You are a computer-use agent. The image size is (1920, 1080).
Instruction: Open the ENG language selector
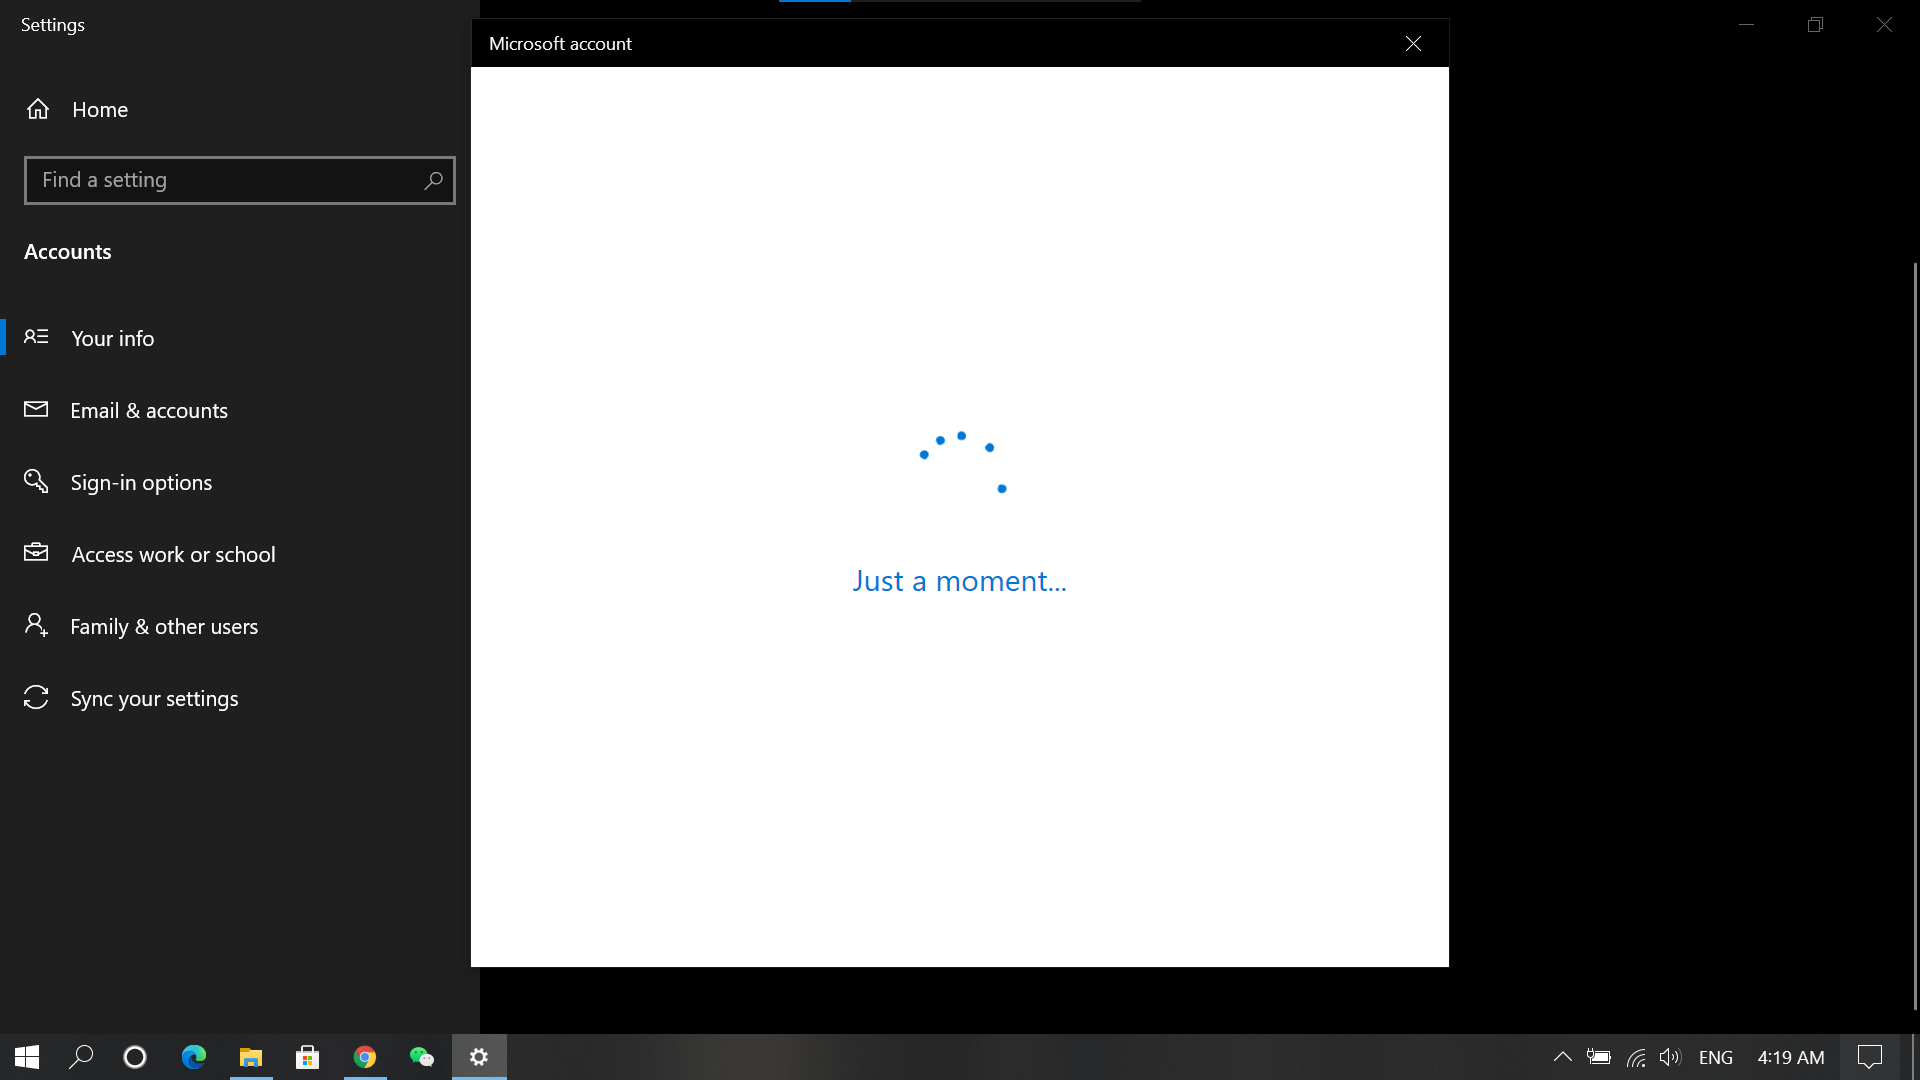tap(1716, 1057)
